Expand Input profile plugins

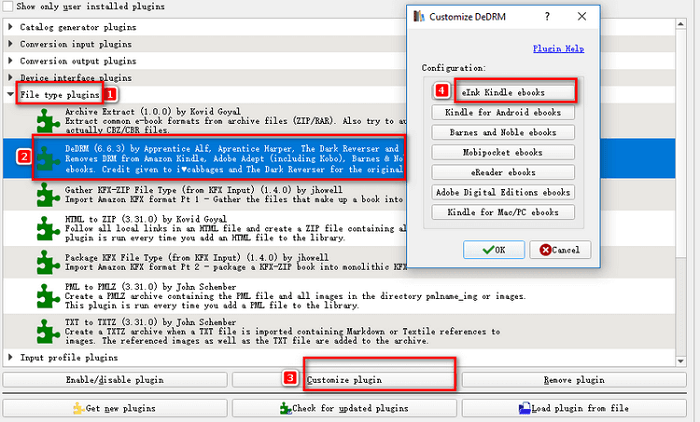click(10, 357)
